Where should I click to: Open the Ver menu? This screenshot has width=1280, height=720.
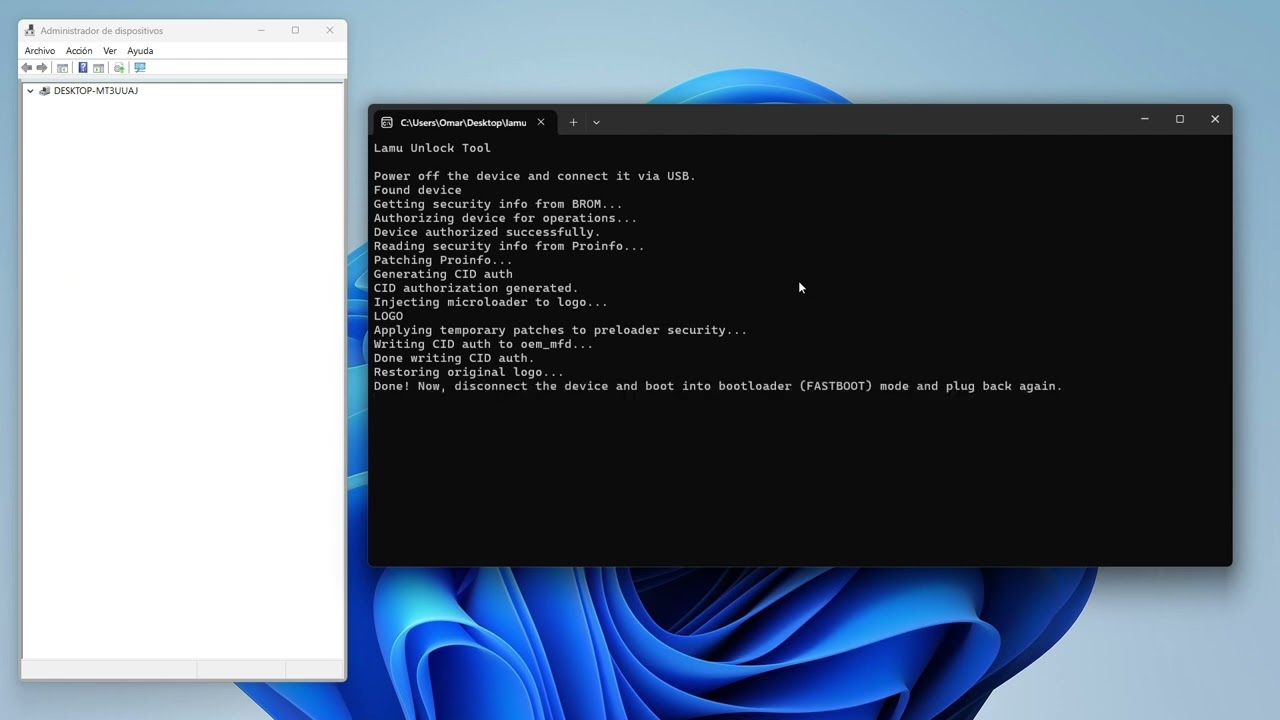point(110,51)
